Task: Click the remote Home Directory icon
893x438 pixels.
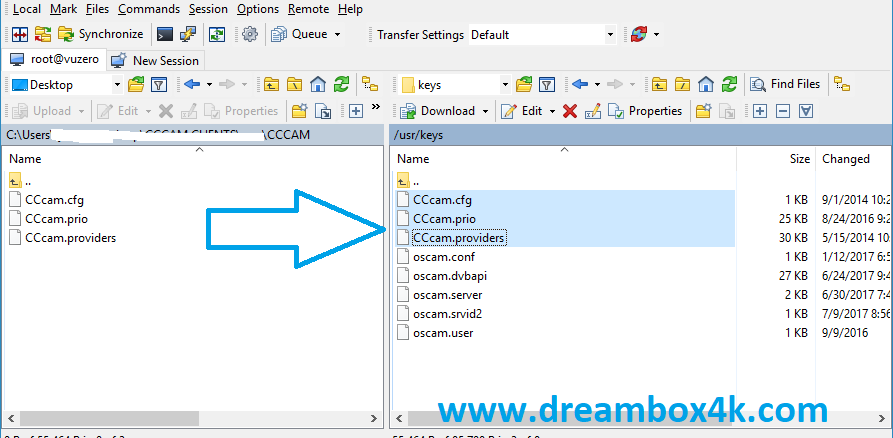Action: 706,85
